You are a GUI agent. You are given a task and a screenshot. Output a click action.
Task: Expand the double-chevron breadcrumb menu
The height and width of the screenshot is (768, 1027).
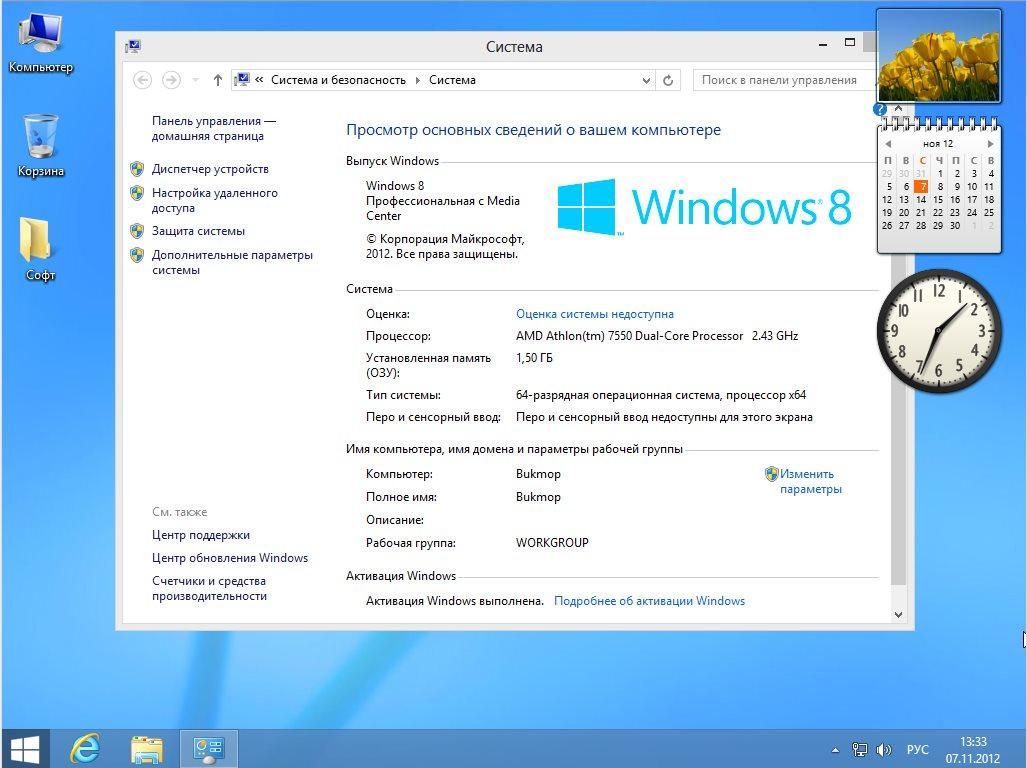pos(257,80)
